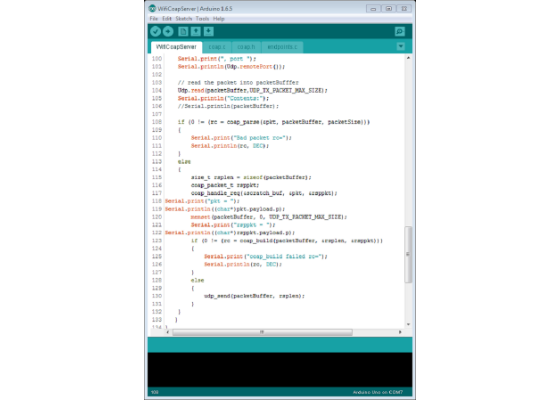The height and width of the screenshot is (400, 560).
Task: Switch to the coap.h tab
Action: pos(246,47)
